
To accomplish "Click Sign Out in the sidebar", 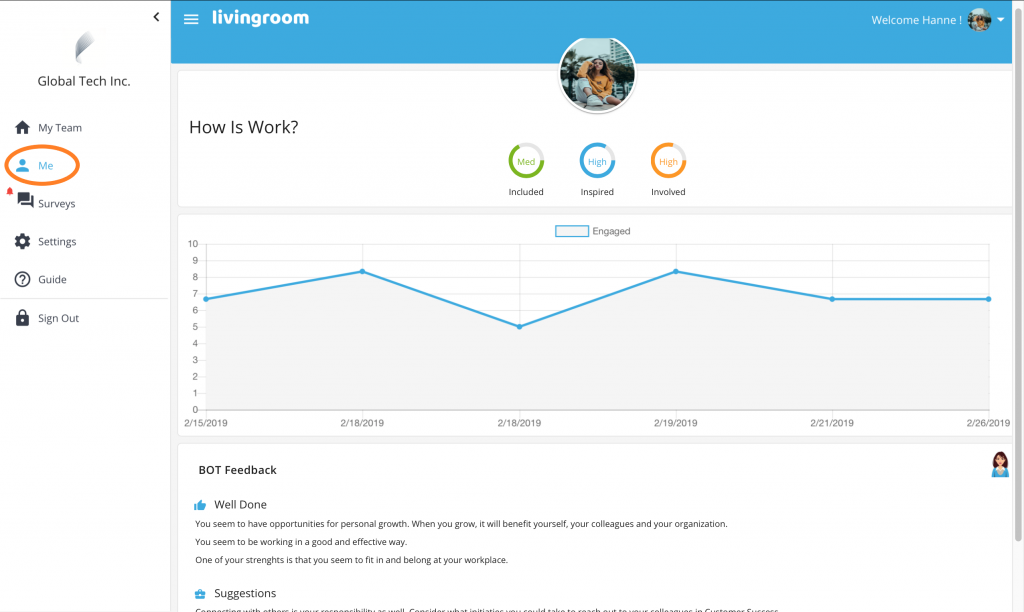I will (x=58, y=318).
